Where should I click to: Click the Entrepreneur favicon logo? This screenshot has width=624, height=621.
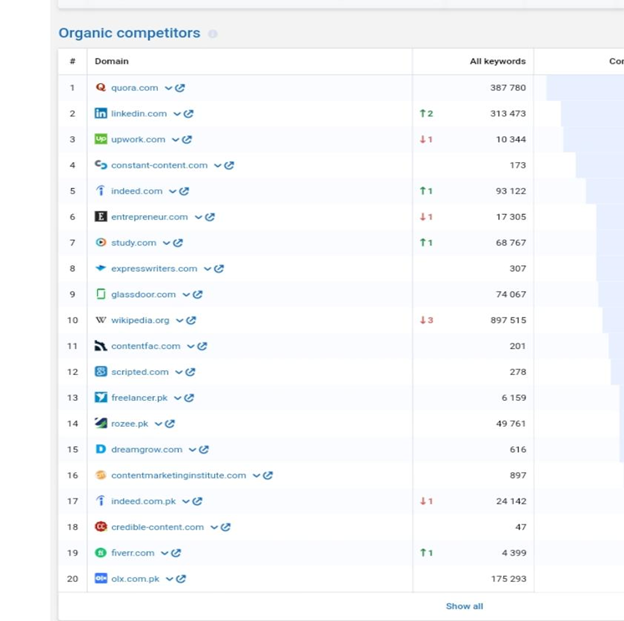pyautogui.click(x=101, y=217)
